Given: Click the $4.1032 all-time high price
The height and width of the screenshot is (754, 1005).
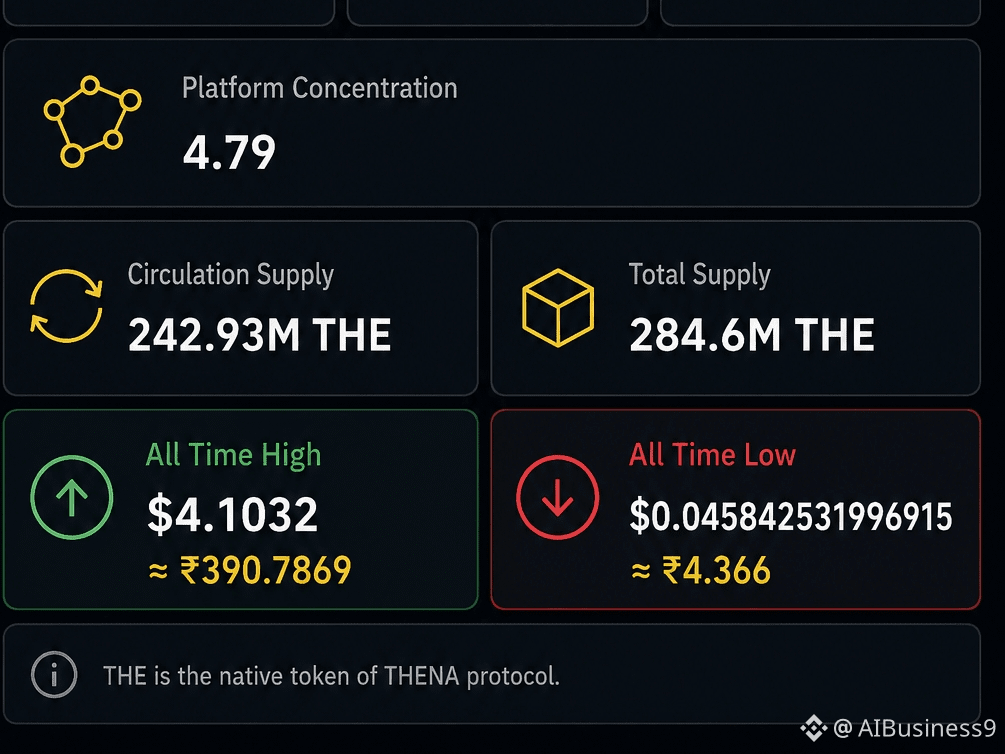Looking at the screenshot, I should [233, 514].
